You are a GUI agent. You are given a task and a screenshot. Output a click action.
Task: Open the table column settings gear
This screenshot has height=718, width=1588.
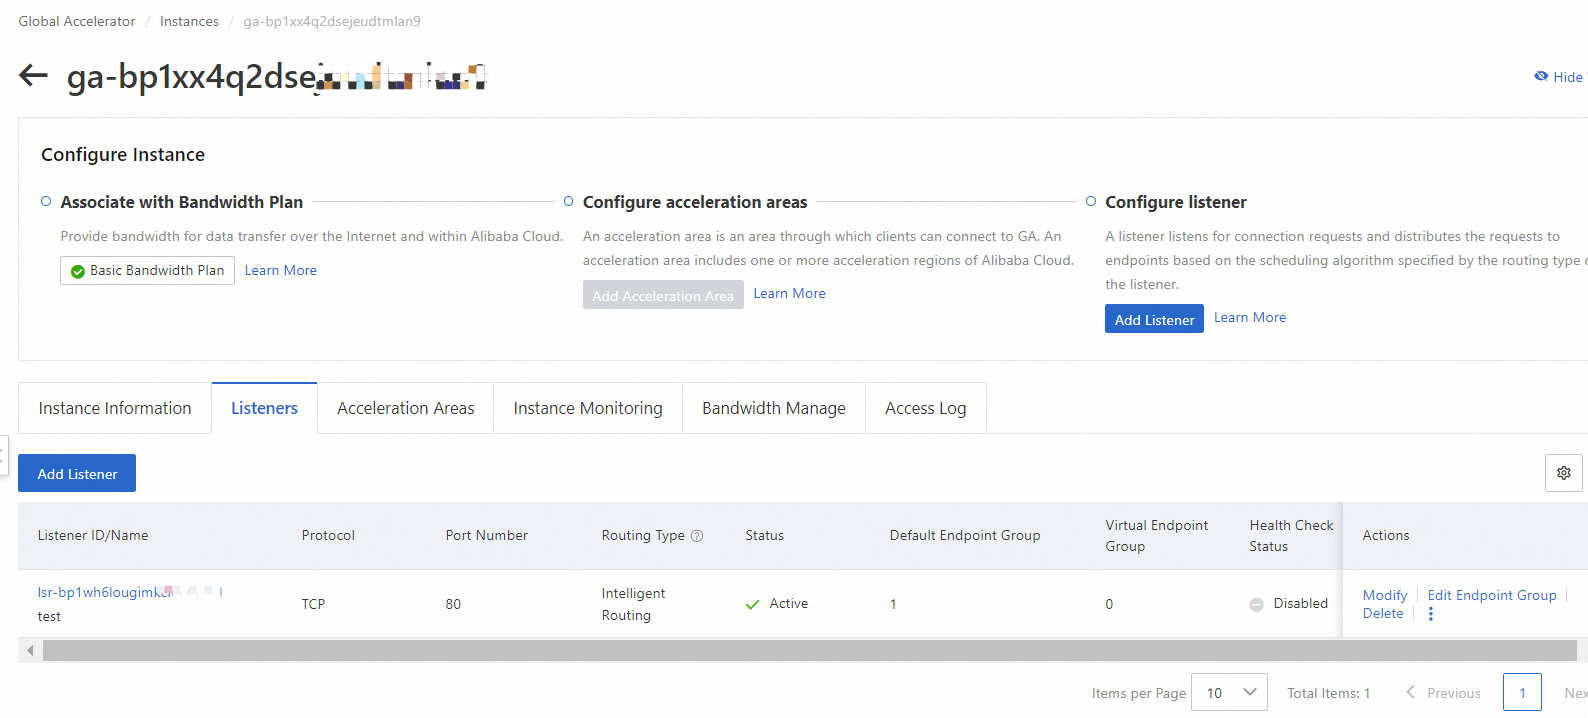1564,473
